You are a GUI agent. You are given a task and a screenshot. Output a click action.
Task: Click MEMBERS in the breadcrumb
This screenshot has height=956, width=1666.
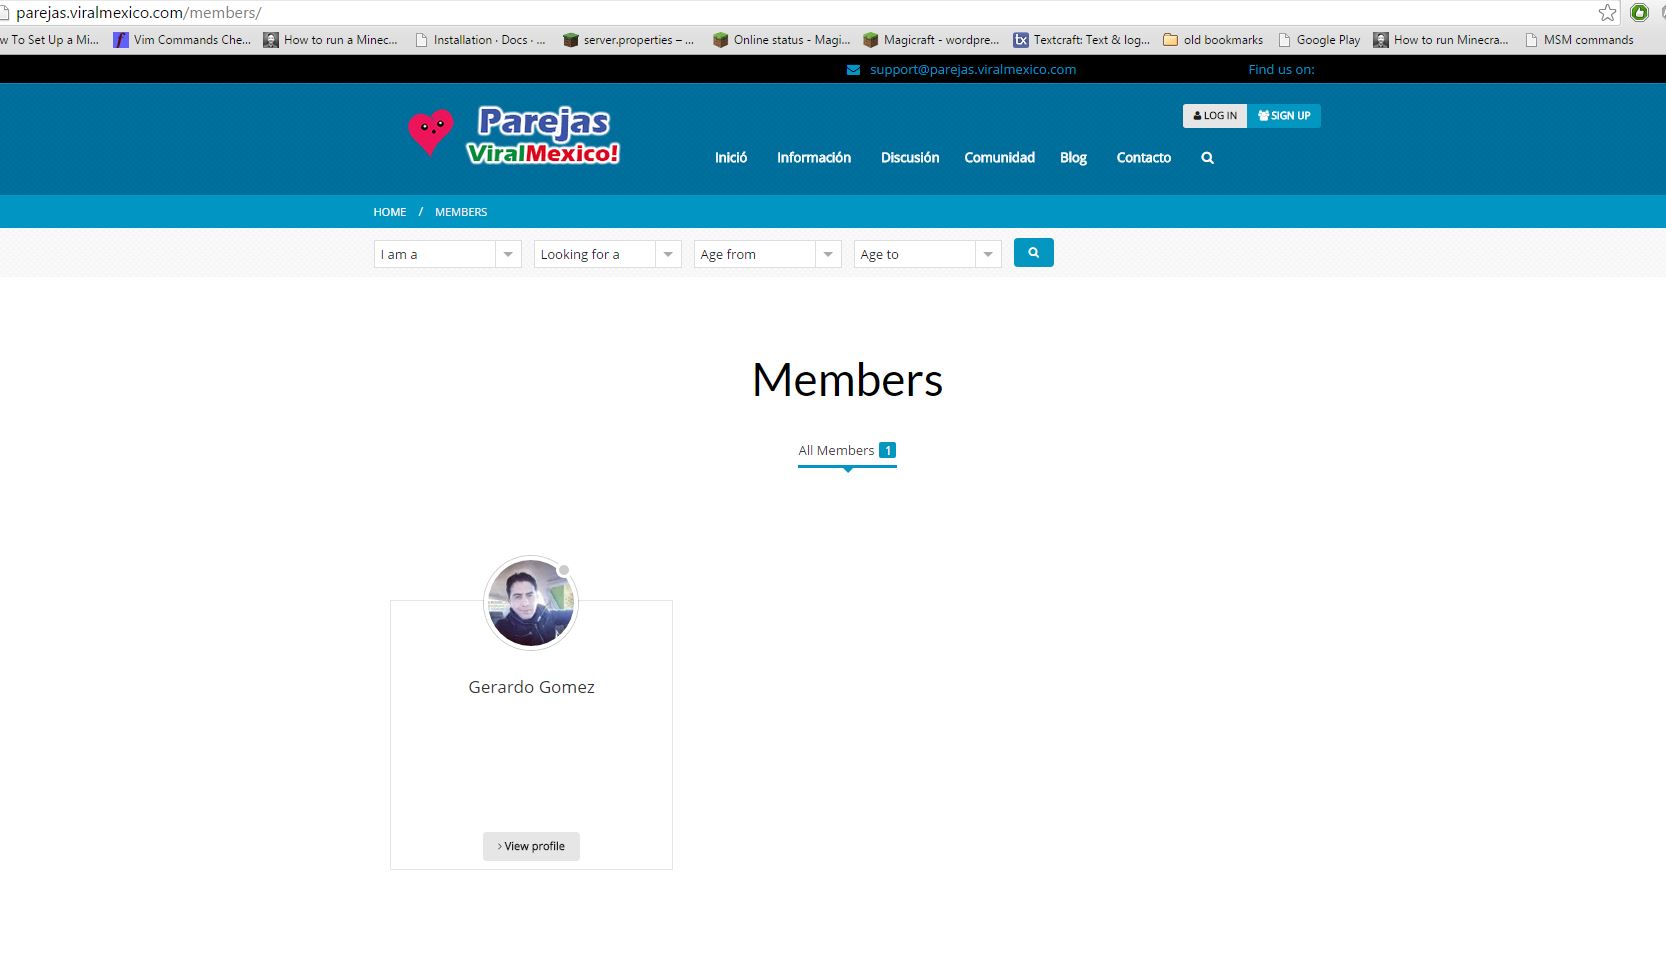tap(461, 212)
